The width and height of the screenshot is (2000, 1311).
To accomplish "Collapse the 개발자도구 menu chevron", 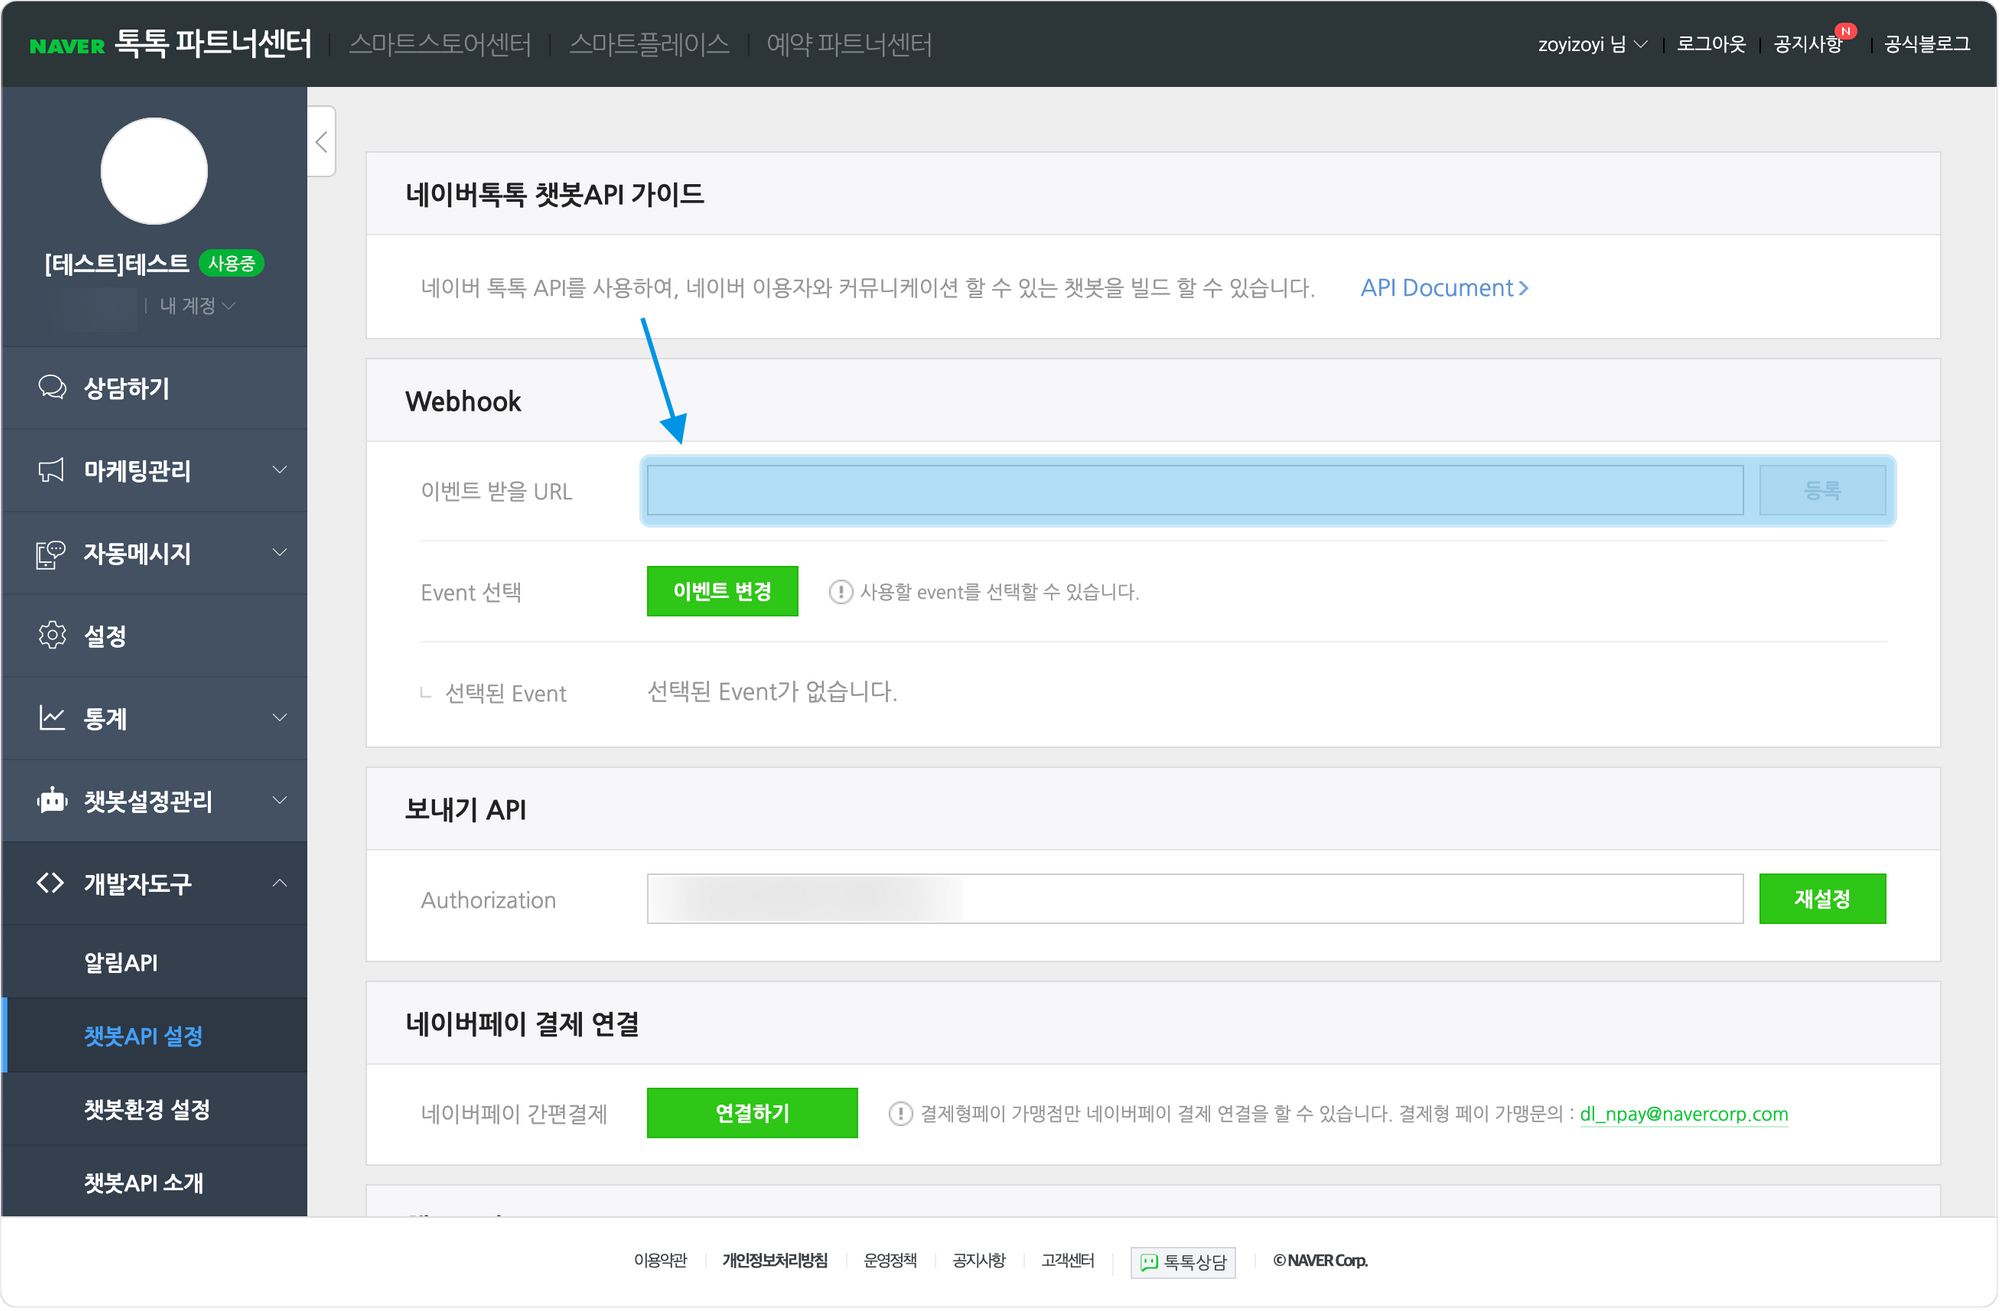I will (x=280, y=883).
